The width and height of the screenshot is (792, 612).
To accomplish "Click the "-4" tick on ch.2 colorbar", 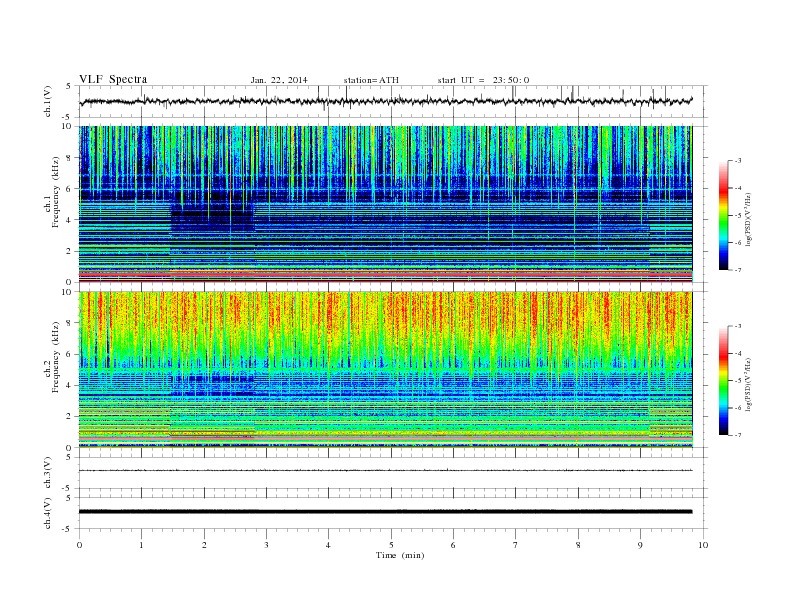I will [738, 353].
